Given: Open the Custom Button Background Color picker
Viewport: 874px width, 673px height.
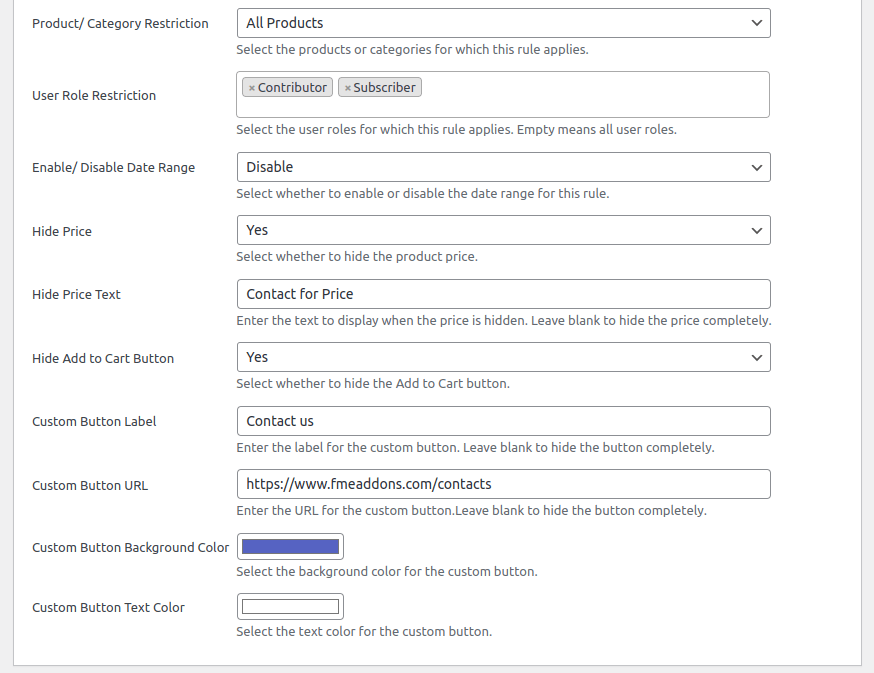Looking at the screenshot, I should click(x=290, y=546).
